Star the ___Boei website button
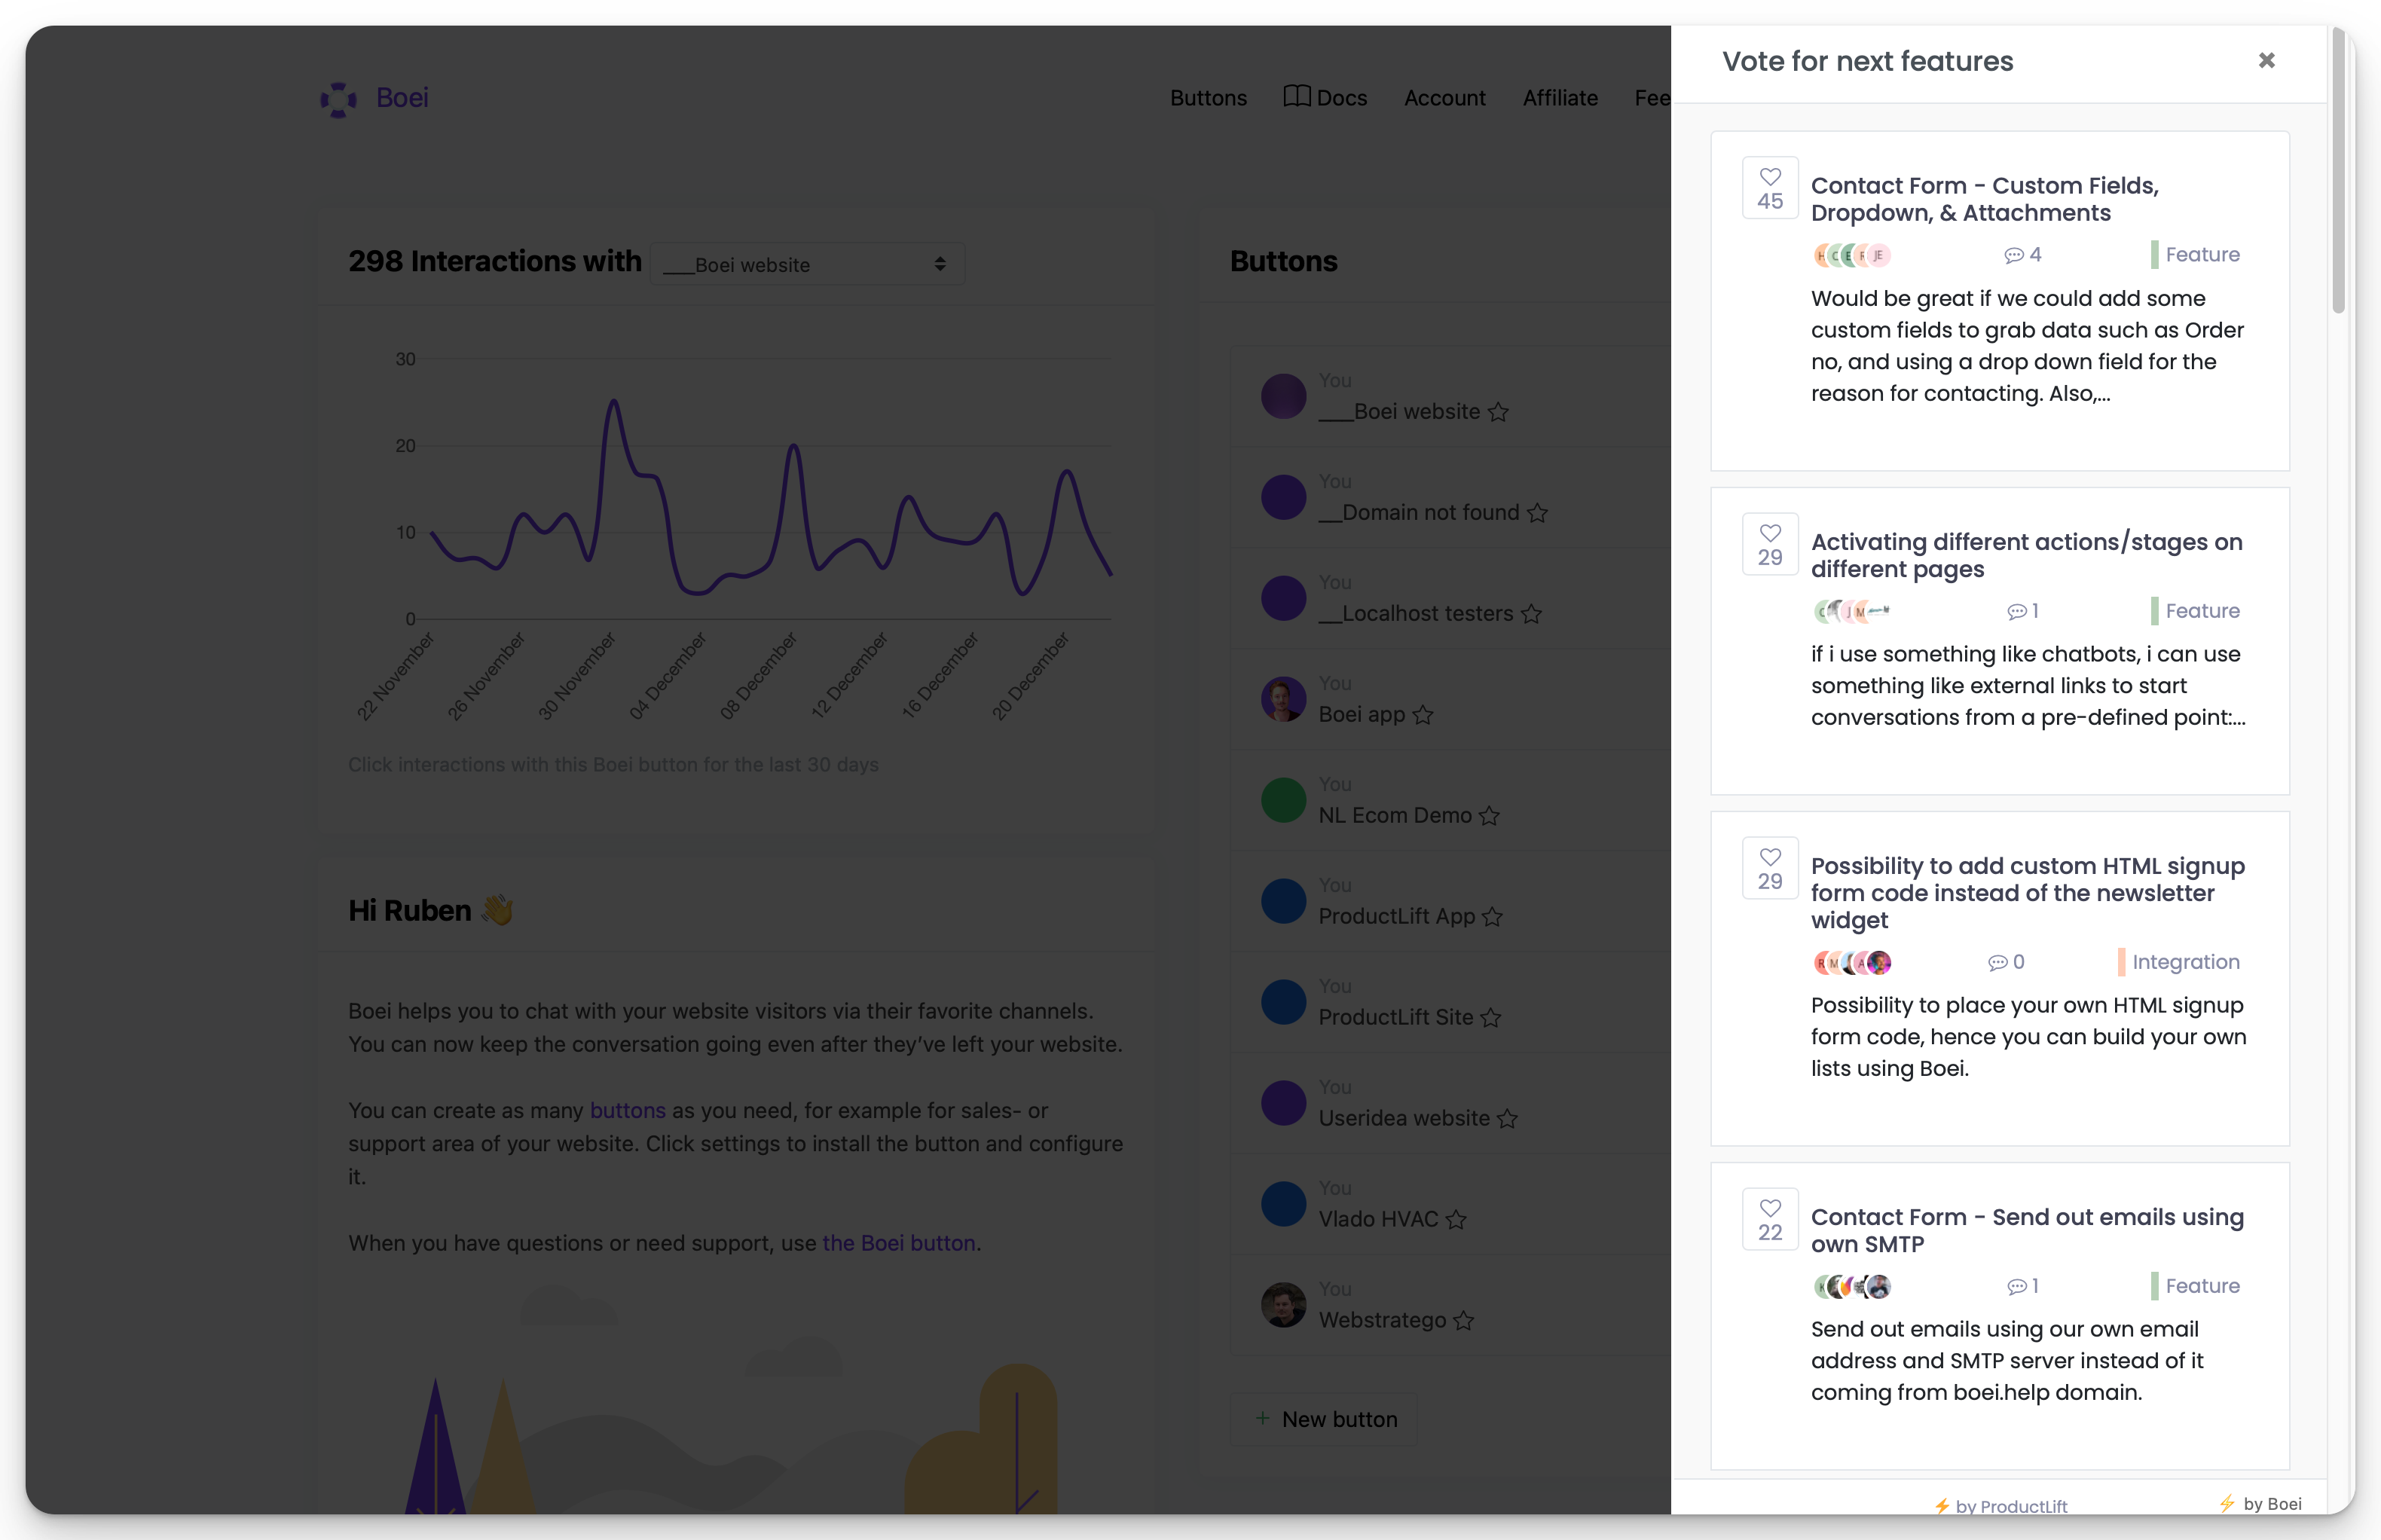Viewport: 2381px width, 1540px height. pyautogui.click(x=1497, y=412)
